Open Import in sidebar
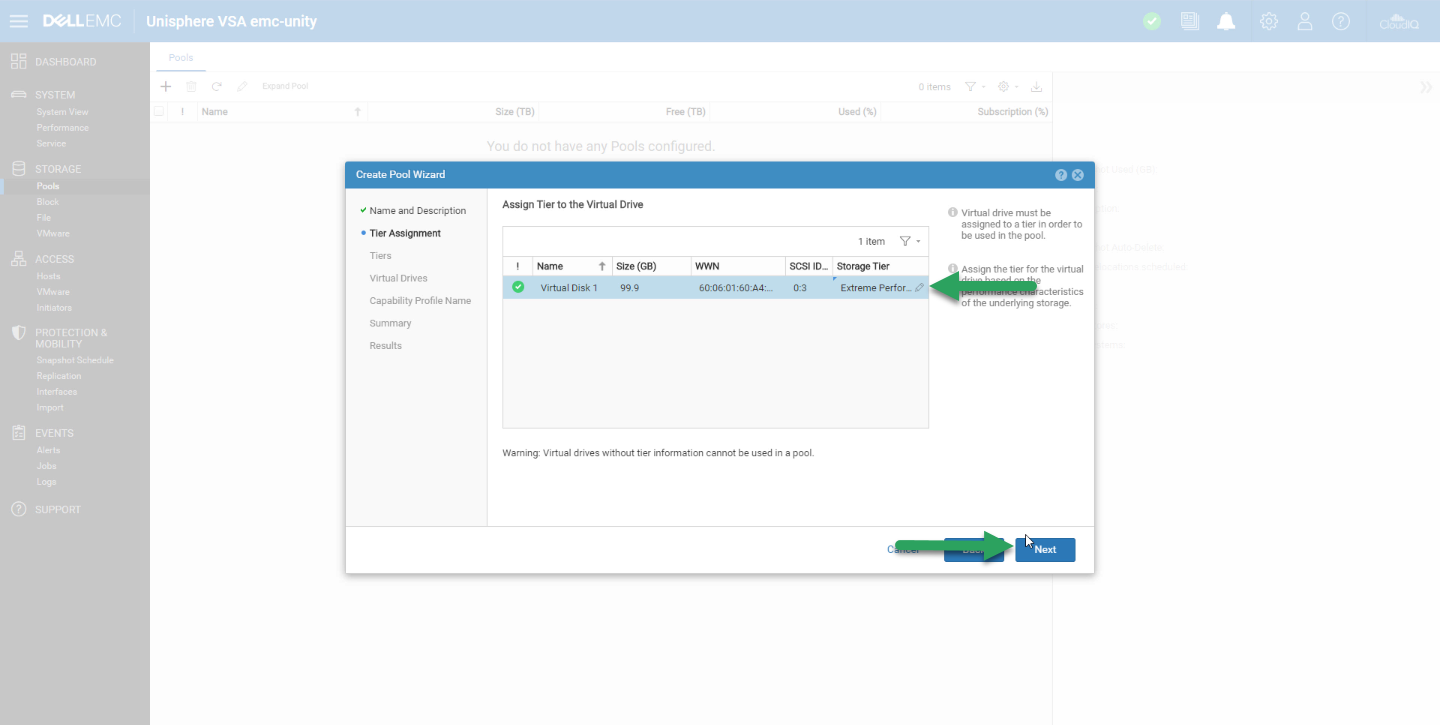Viewport: 1440px width, 725px height. click(50, 408)
